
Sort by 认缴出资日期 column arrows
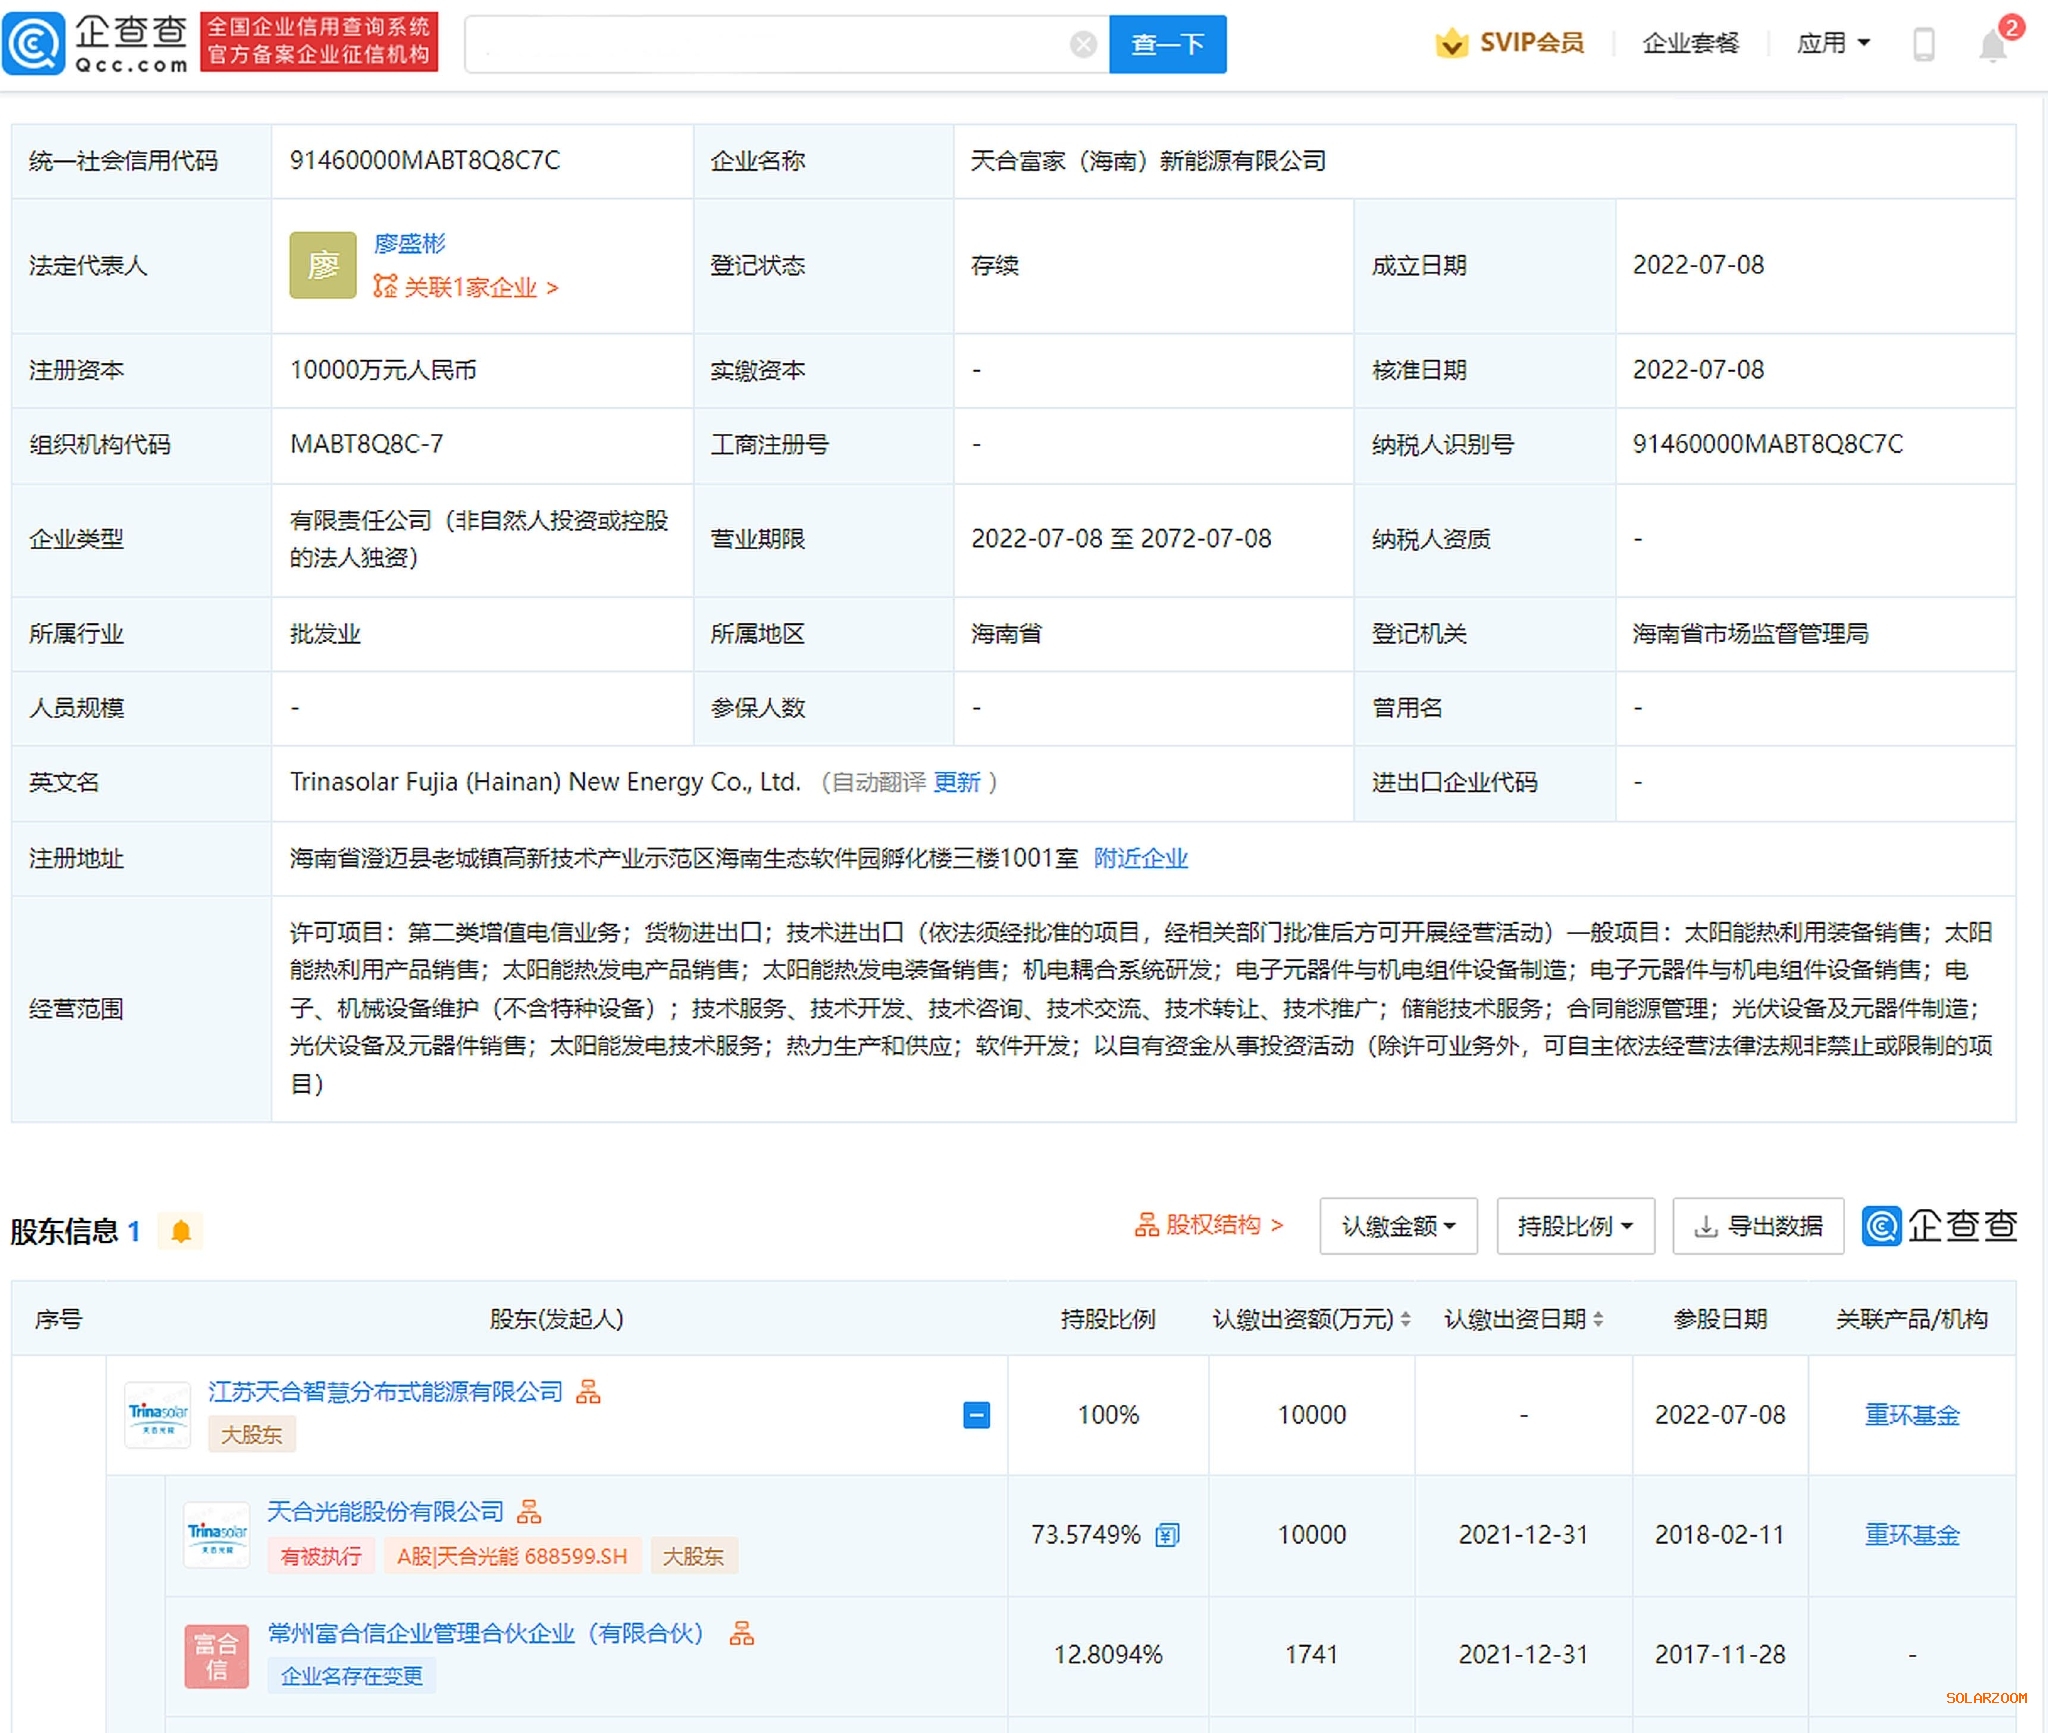(1598, 1319)
